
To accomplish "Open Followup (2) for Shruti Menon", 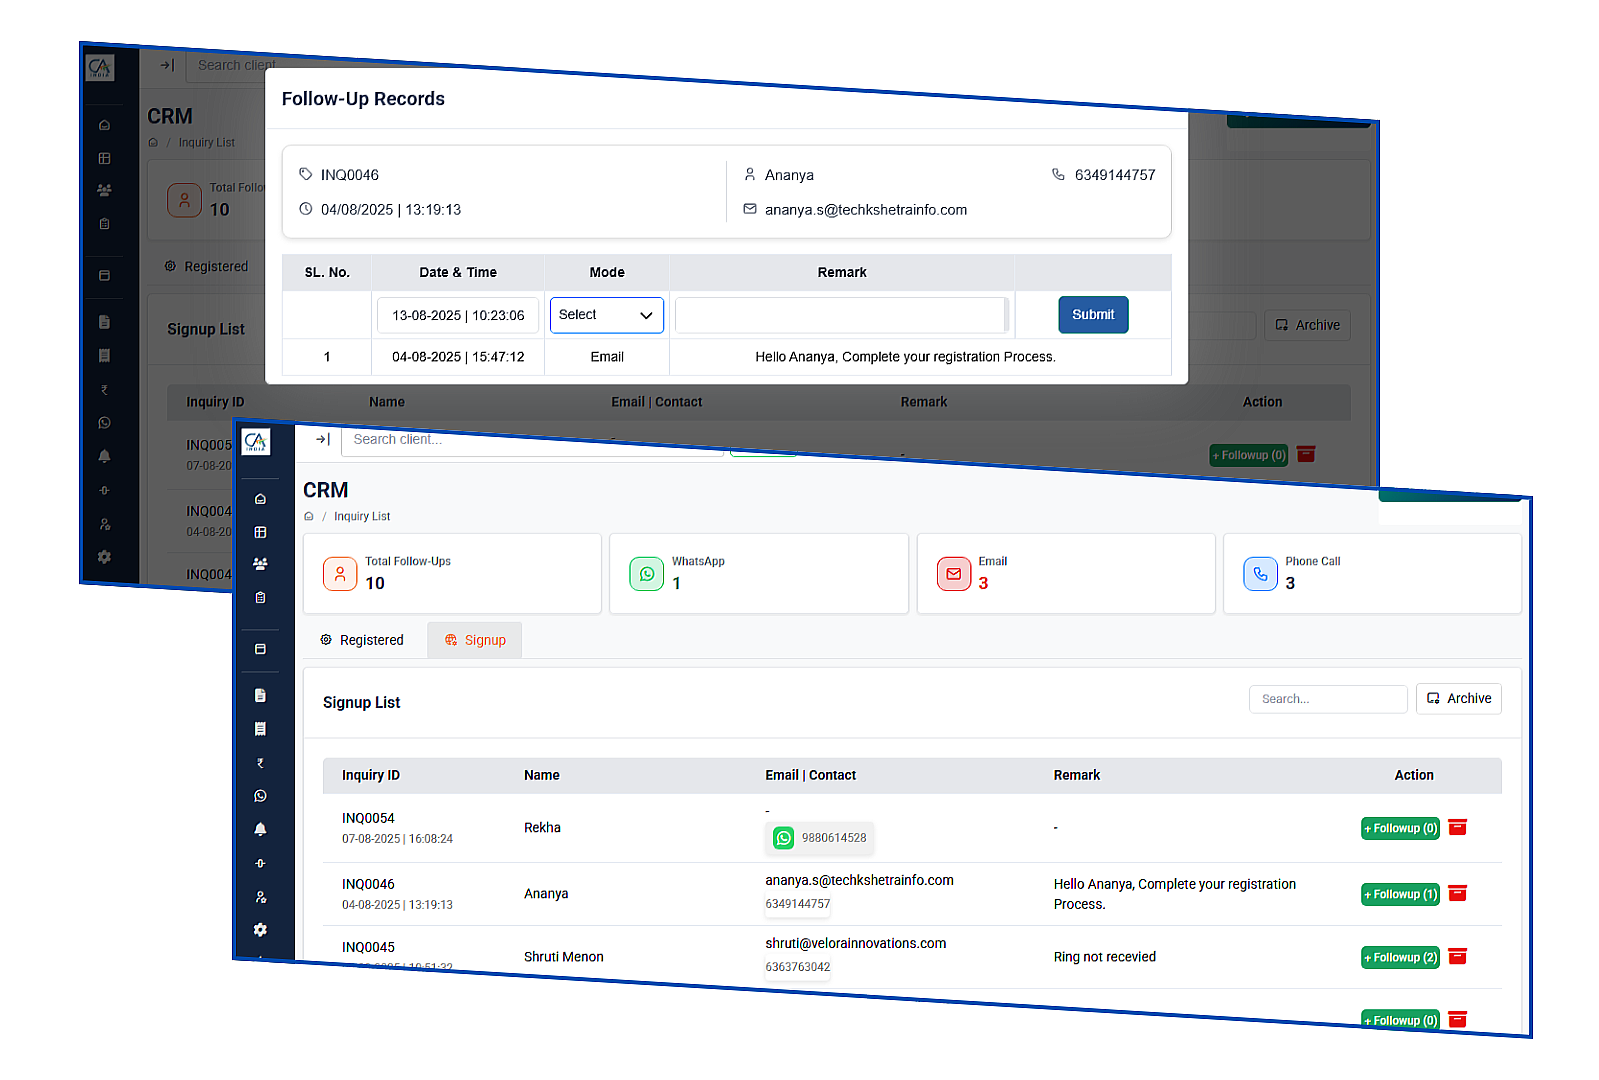I will [x=1400, y=957].
